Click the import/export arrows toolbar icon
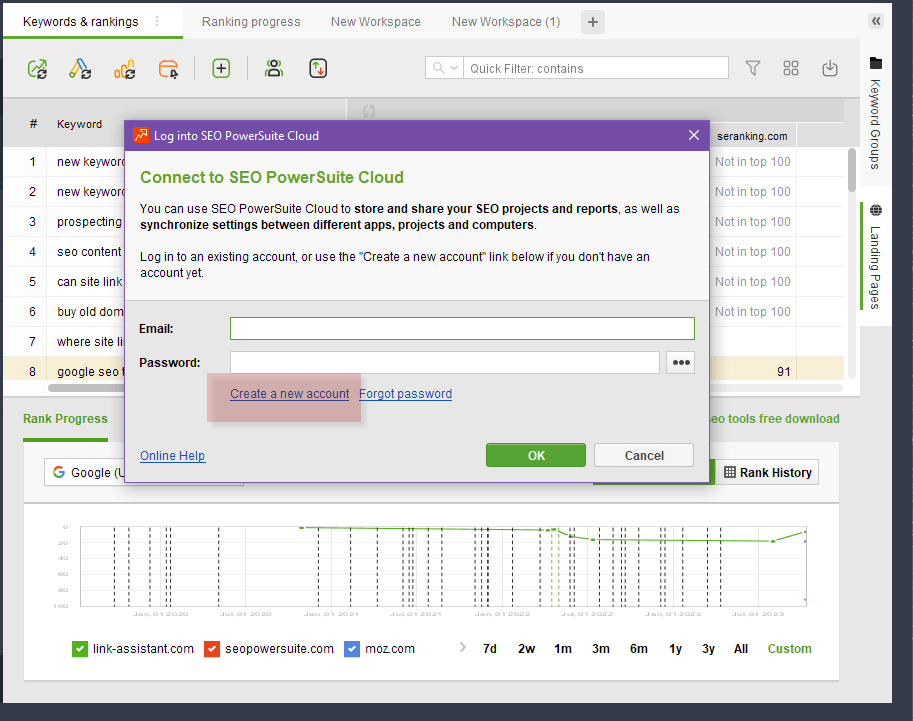Image resolution: width=913 pixels, height=721 pixels. [x=318, y=69]
